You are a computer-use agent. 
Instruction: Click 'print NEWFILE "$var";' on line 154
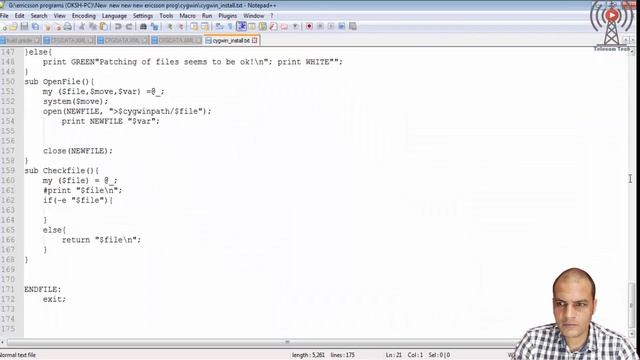(x=111, y=121)
